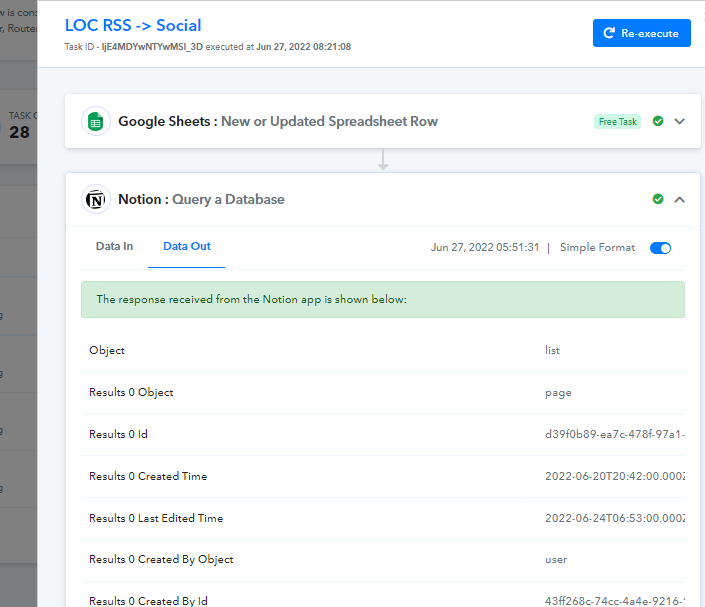This screenshot has width=705, height=607.
Task: Click the Re-execute button
Action: pyautogui.click(x=641, y=33)
